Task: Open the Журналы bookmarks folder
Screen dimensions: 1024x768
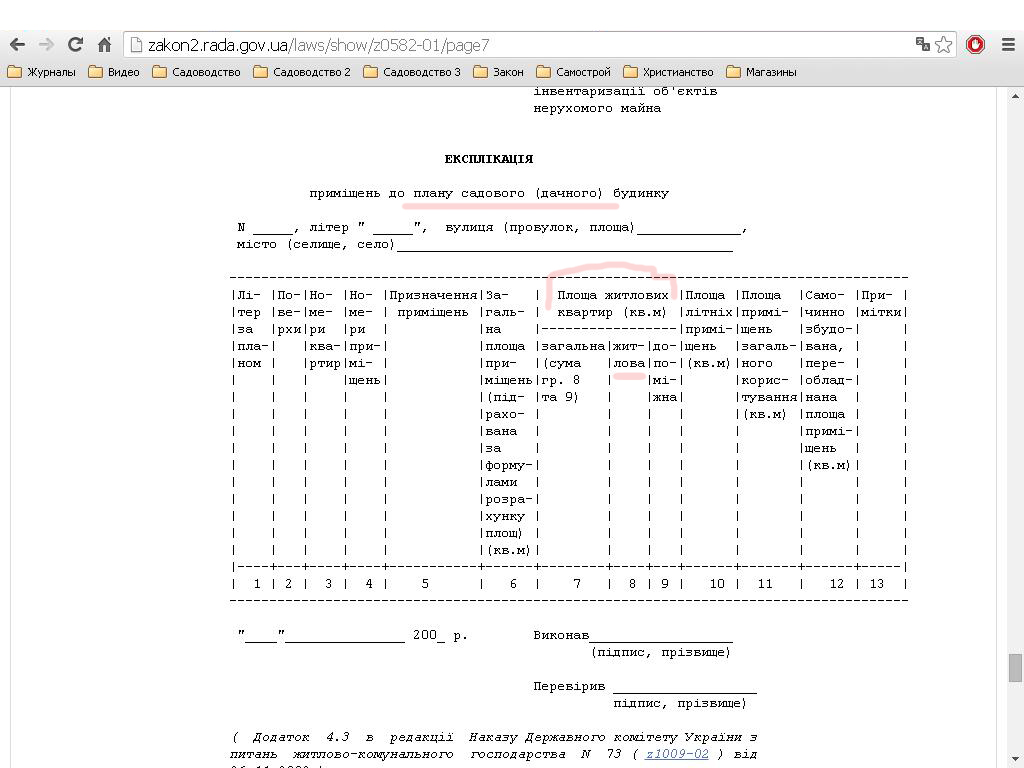Action: [42, 72]
